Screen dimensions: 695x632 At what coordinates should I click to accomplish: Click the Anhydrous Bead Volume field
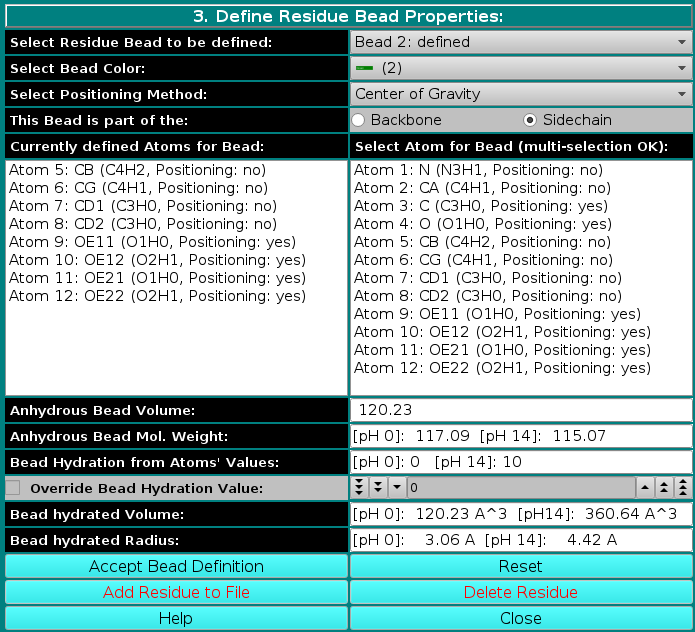521,410
